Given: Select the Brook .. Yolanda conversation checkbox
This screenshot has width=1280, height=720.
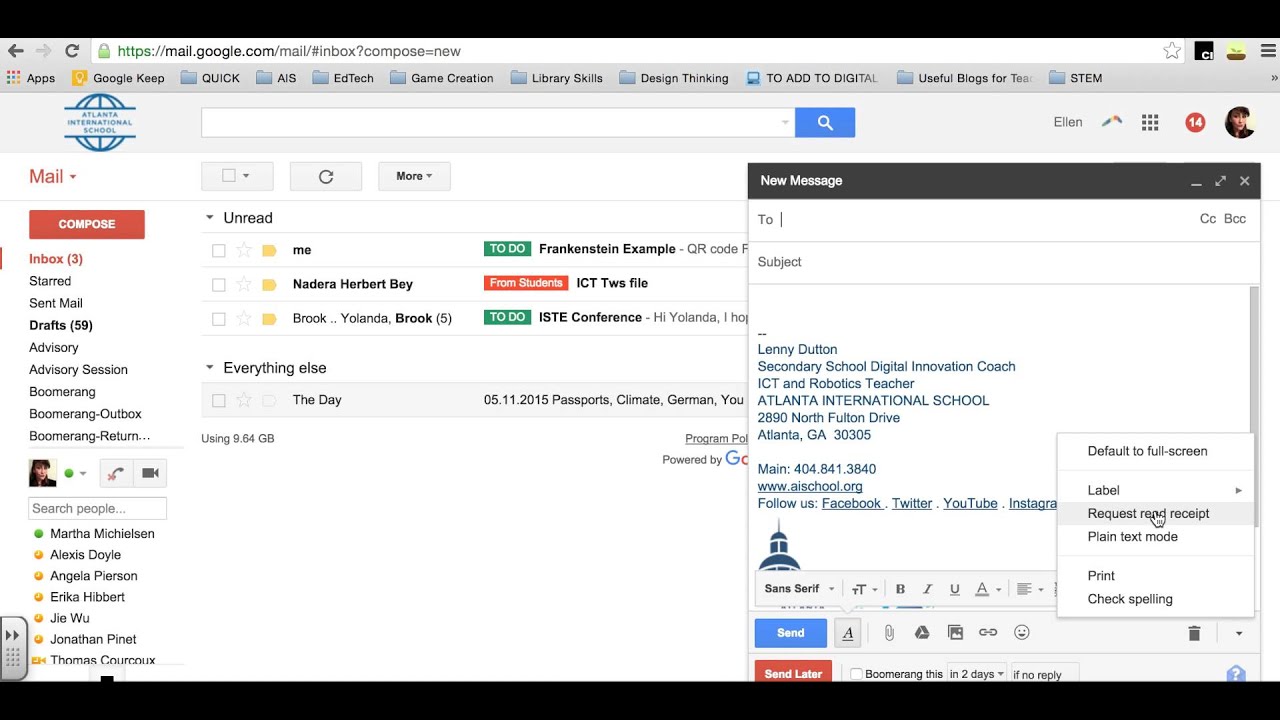Looking at the screenshot, I should point(219,318).
